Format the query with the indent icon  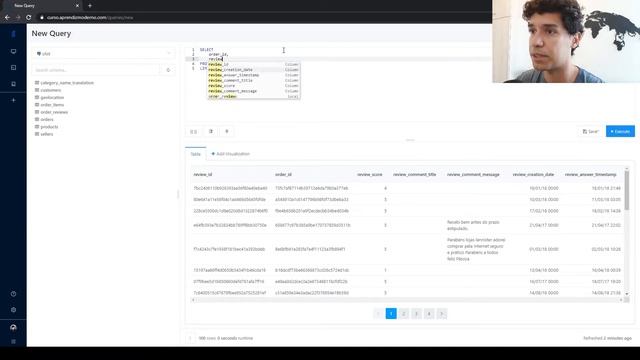coord(211,131)
